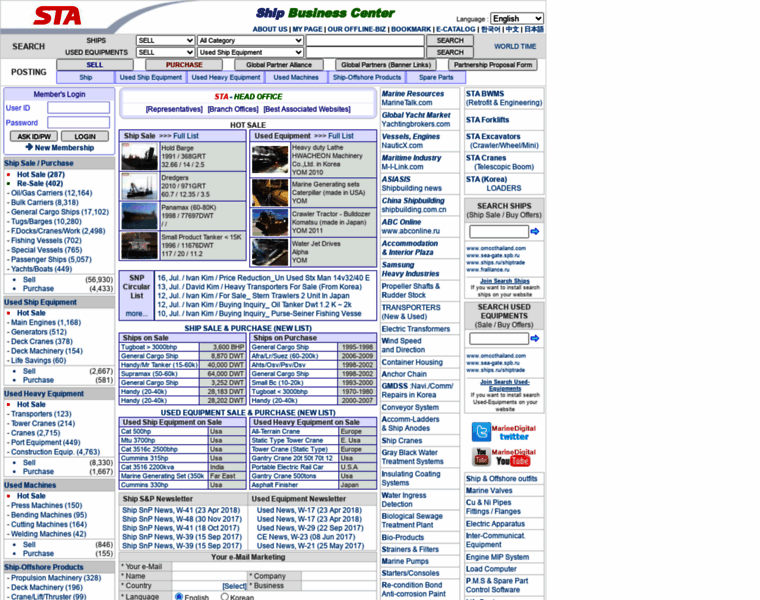Open the Used Ship Equipment dropdown

point(251,52)
